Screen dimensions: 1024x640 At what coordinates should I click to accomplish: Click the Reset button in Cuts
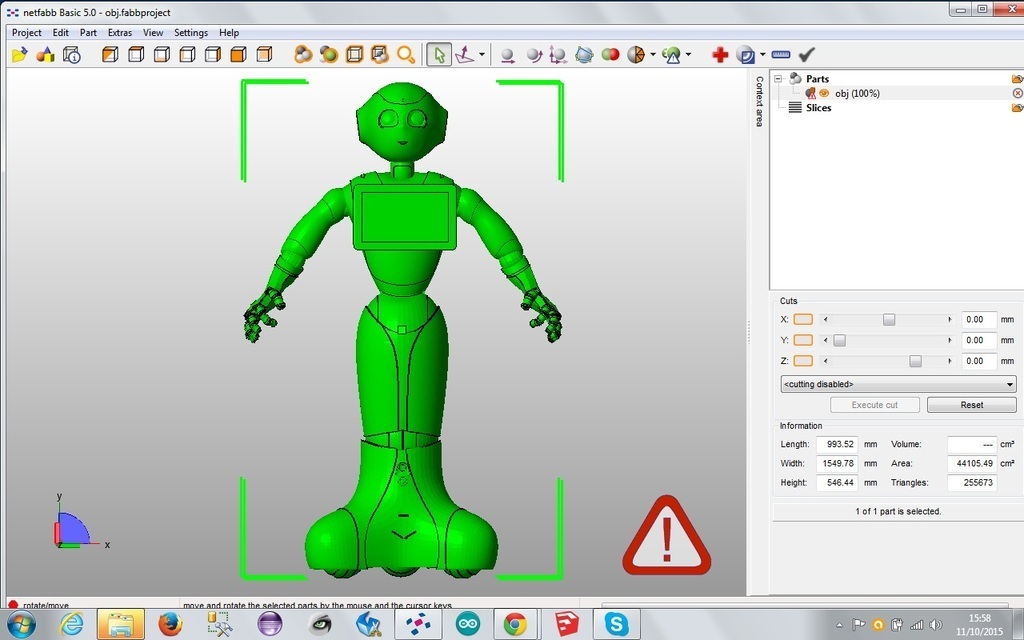pyautogui.click(x=971, y=405)
